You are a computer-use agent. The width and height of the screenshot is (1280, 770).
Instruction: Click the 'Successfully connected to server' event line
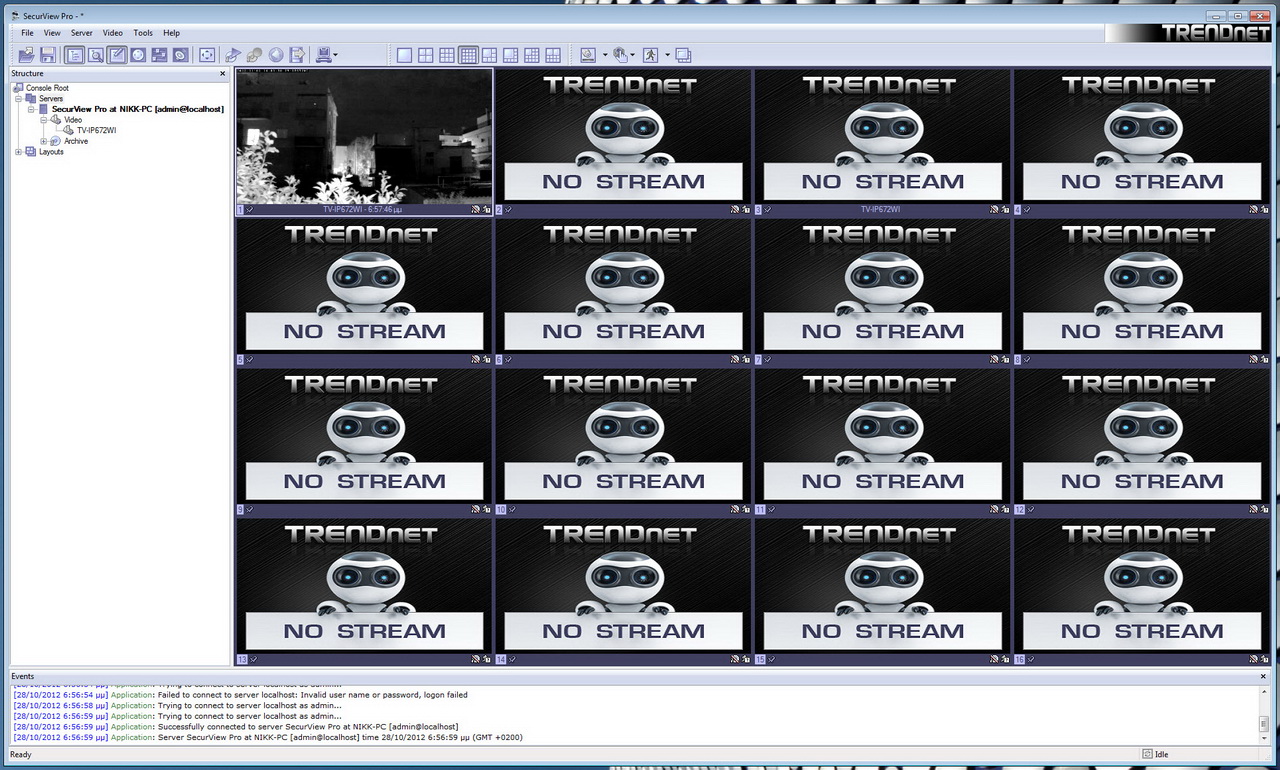click(x=236, y=727)
